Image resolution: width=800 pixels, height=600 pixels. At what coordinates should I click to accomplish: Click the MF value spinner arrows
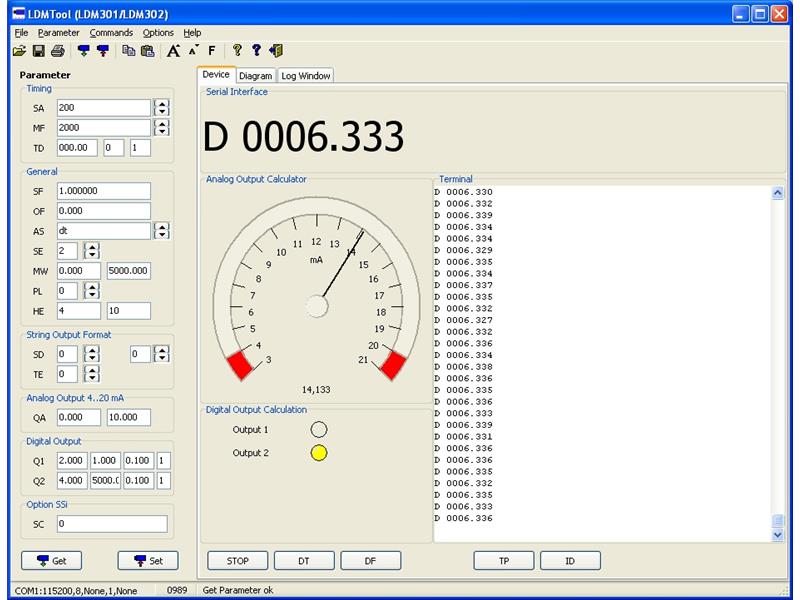162,128
